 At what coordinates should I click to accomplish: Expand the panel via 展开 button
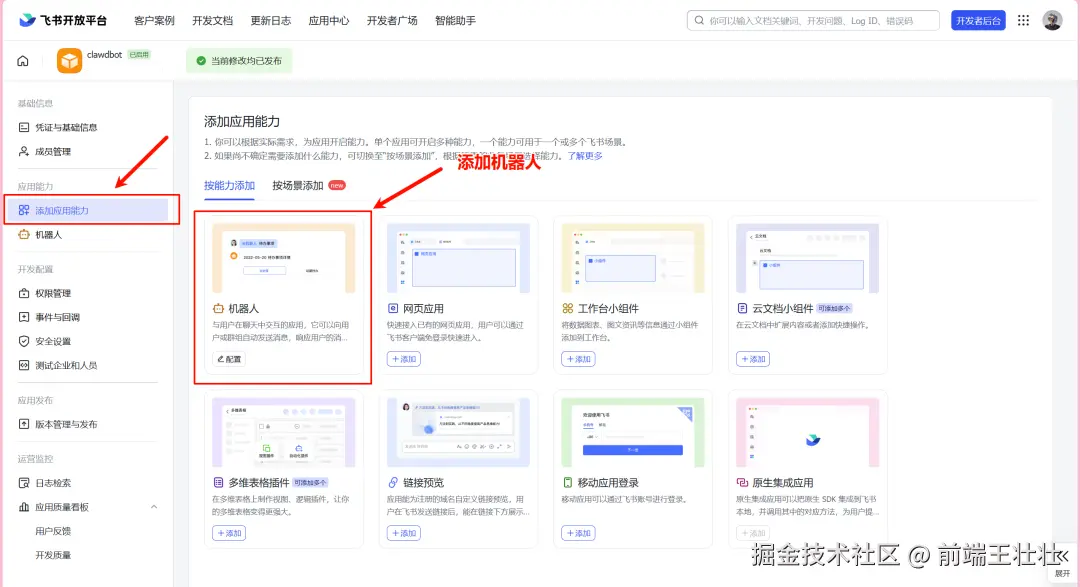(x=1063, y=566)
